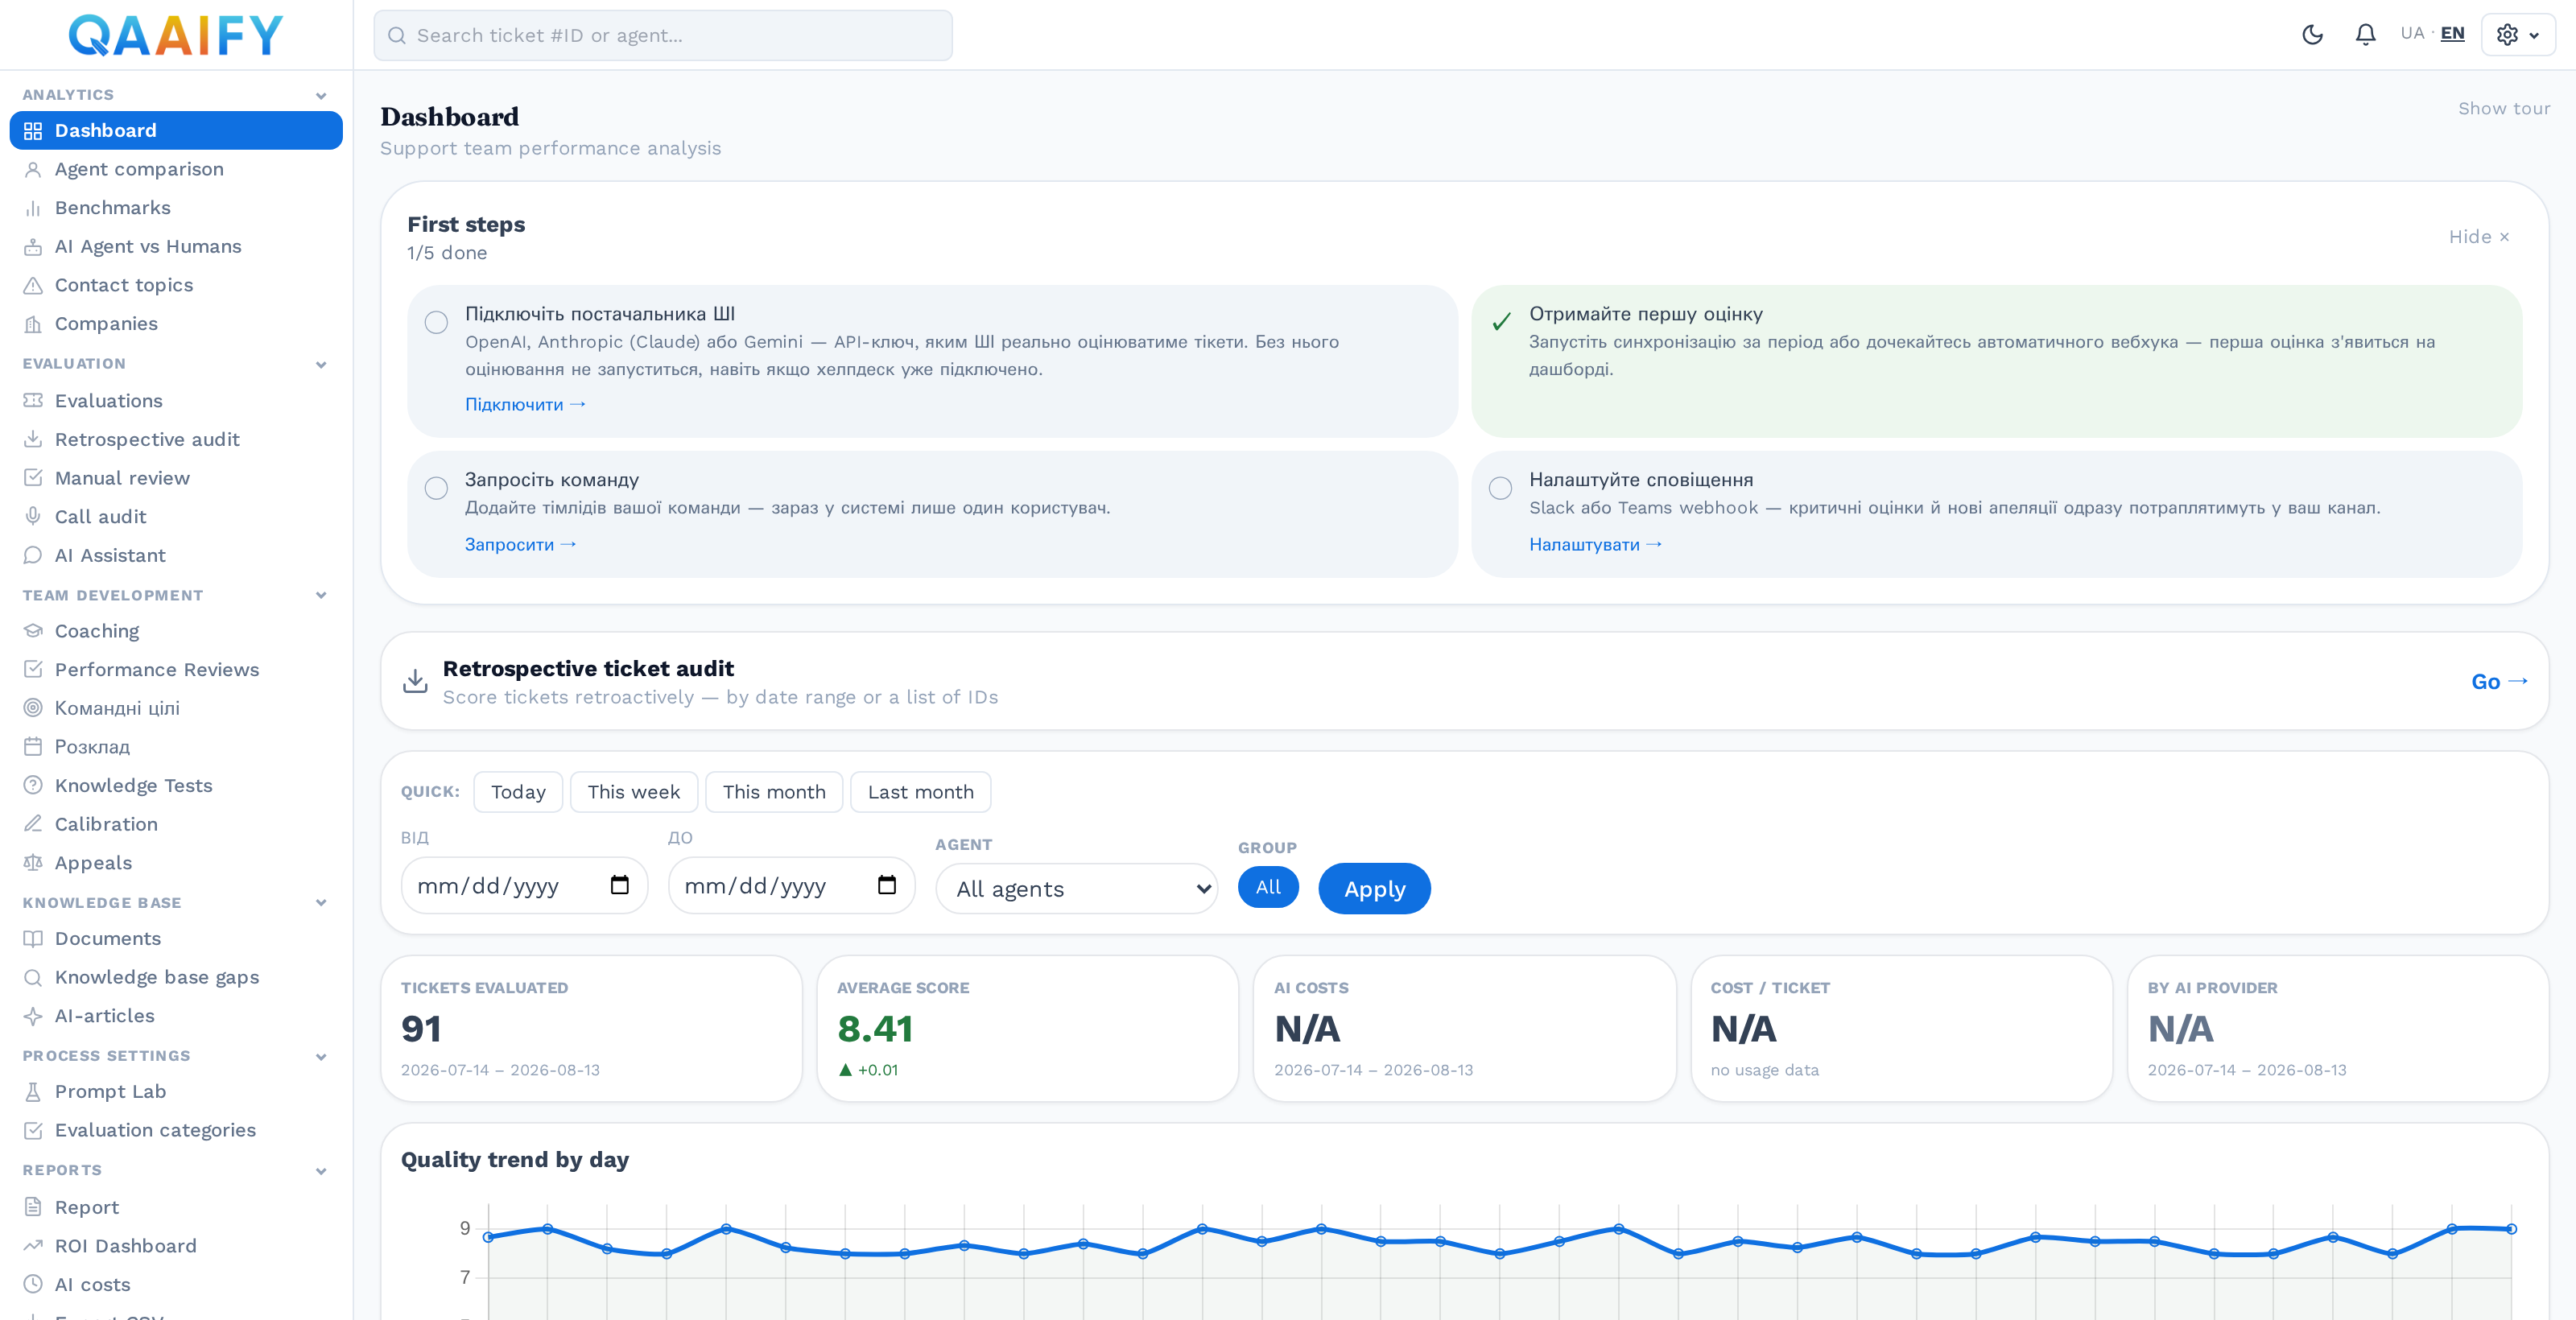Click the Prompt Lab flask icon
The width and height of the screenshot is (2576, 1320).
point(33,1092)
